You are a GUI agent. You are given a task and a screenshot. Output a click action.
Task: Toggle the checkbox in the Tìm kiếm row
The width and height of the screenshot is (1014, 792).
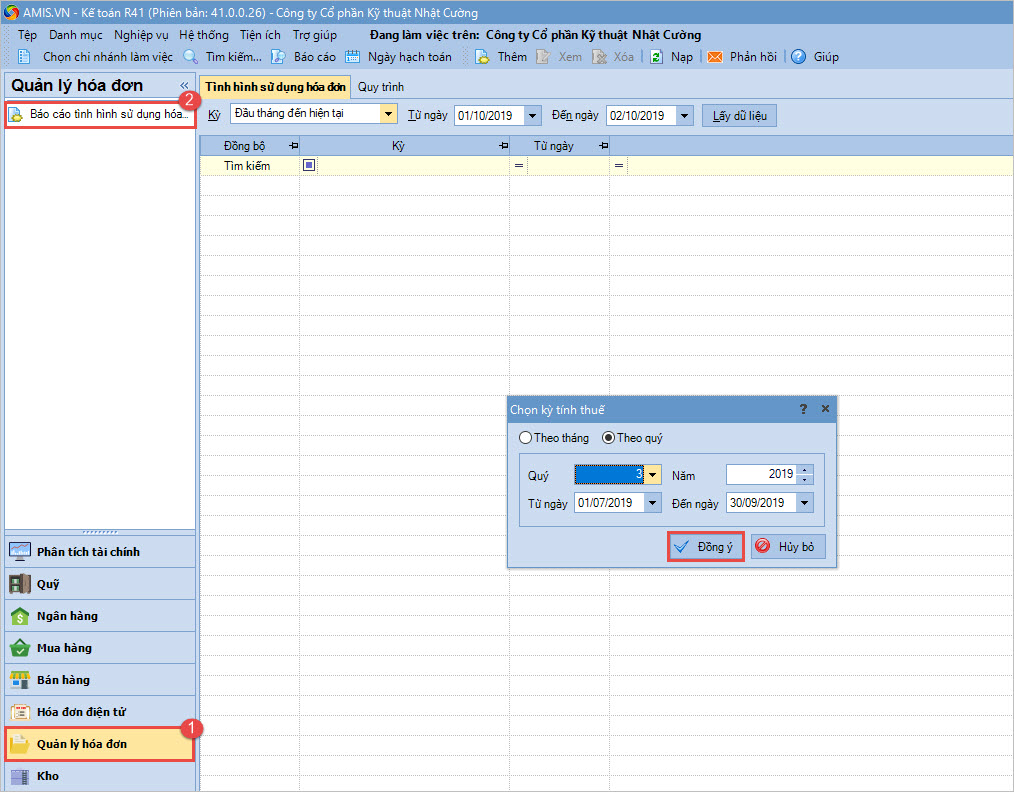pos(309,166)
